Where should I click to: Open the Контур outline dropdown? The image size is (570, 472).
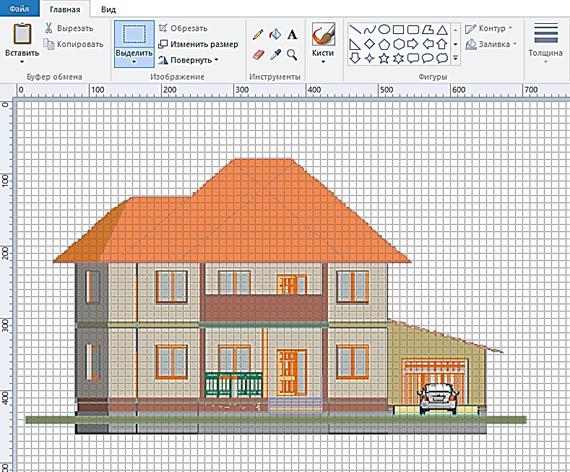coord(489,28)
